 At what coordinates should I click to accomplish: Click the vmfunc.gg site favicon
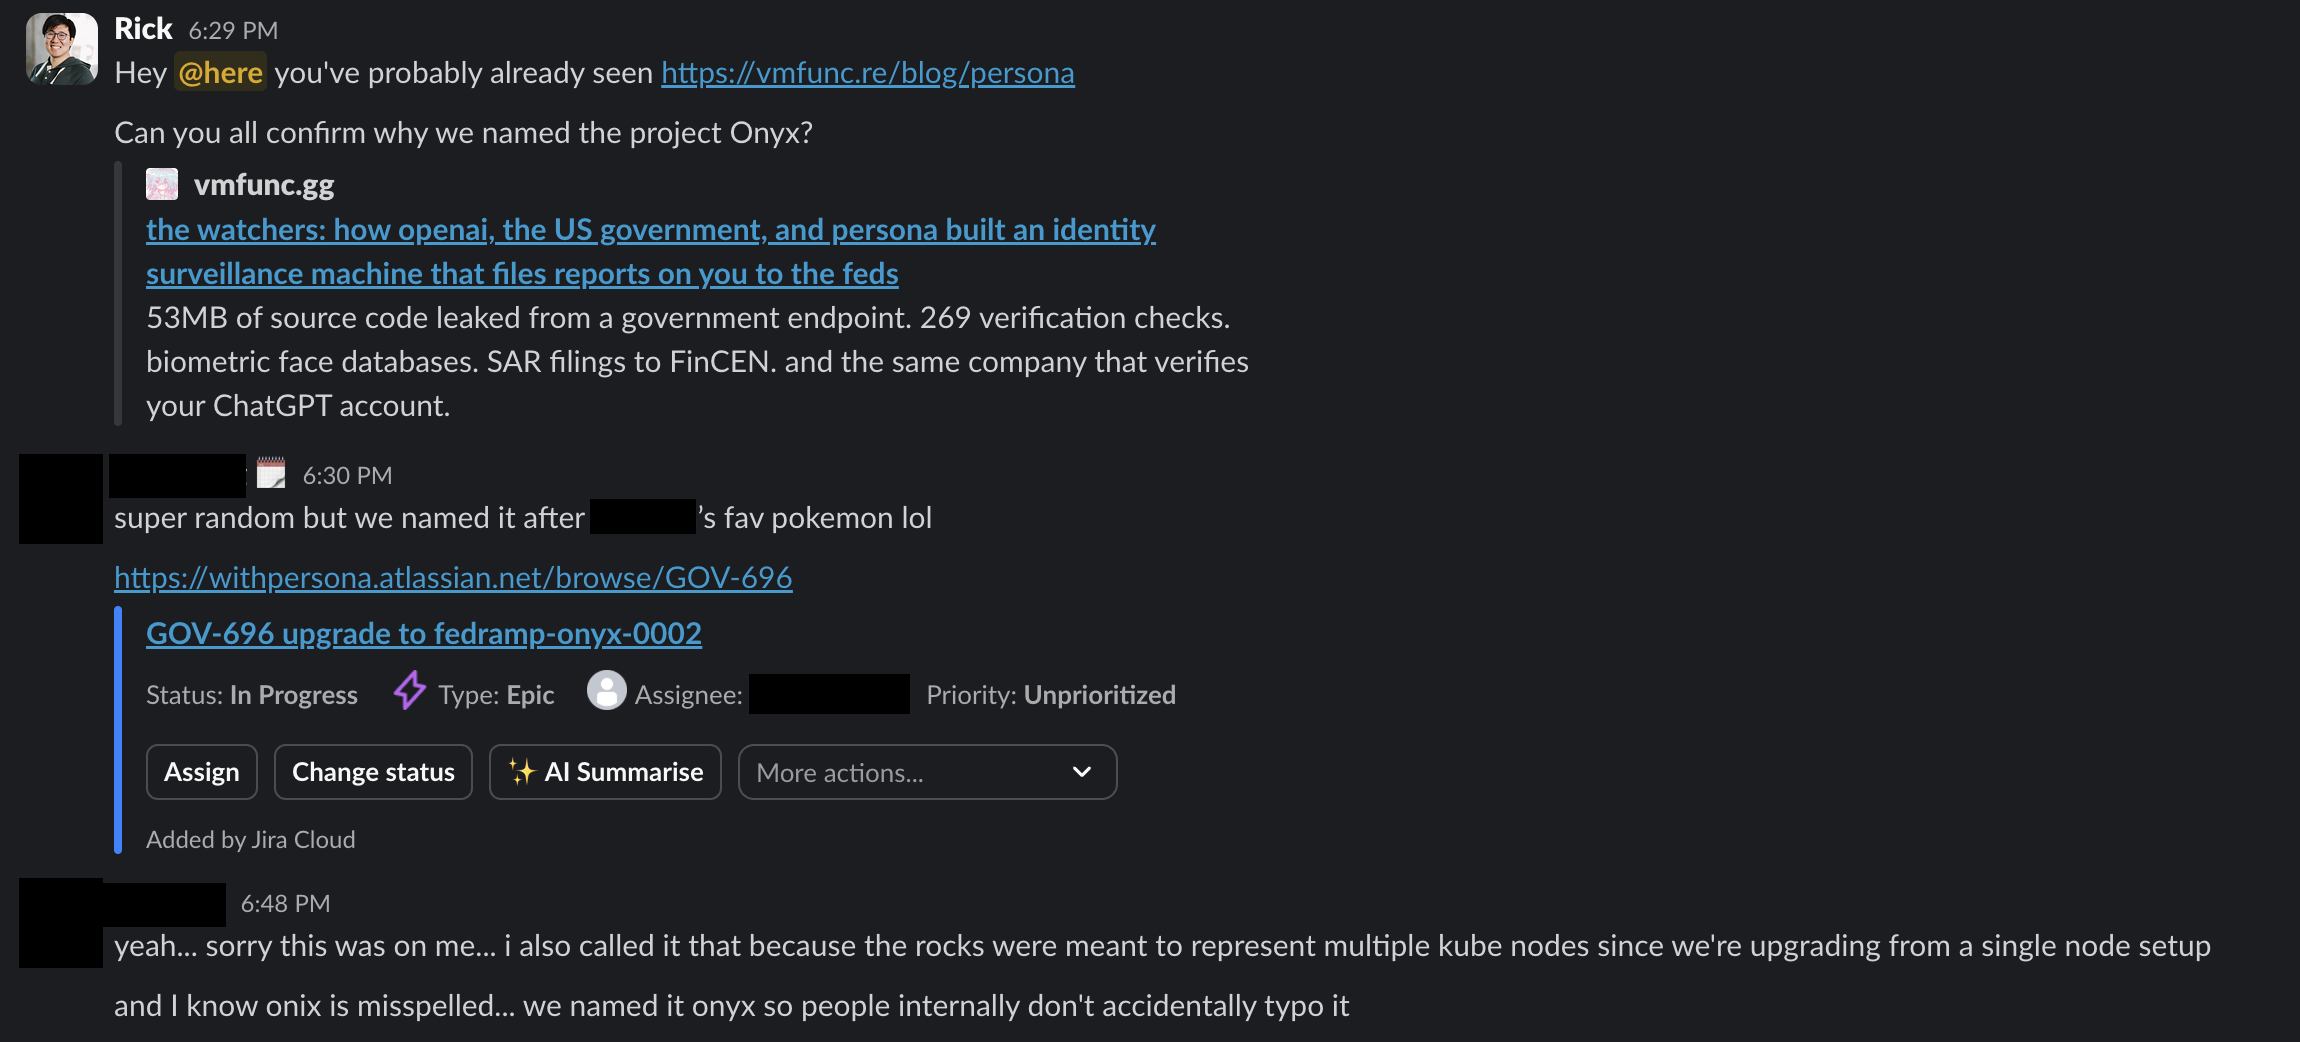[x=162, y=183]
